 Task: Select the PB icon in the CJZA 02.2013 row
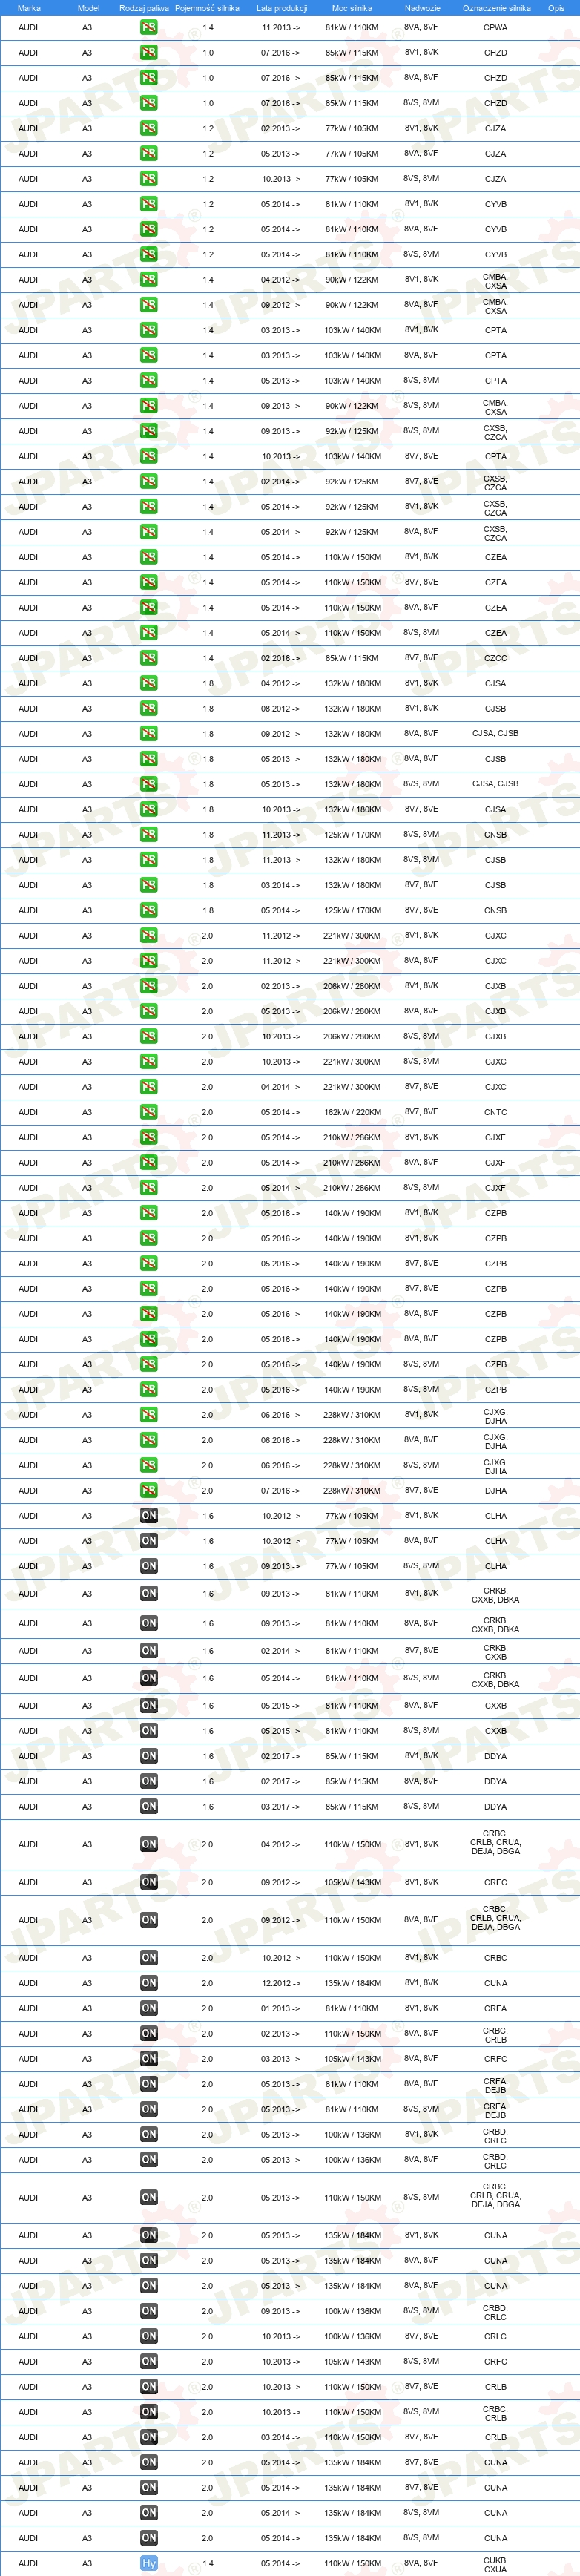(x=148, y=128)
